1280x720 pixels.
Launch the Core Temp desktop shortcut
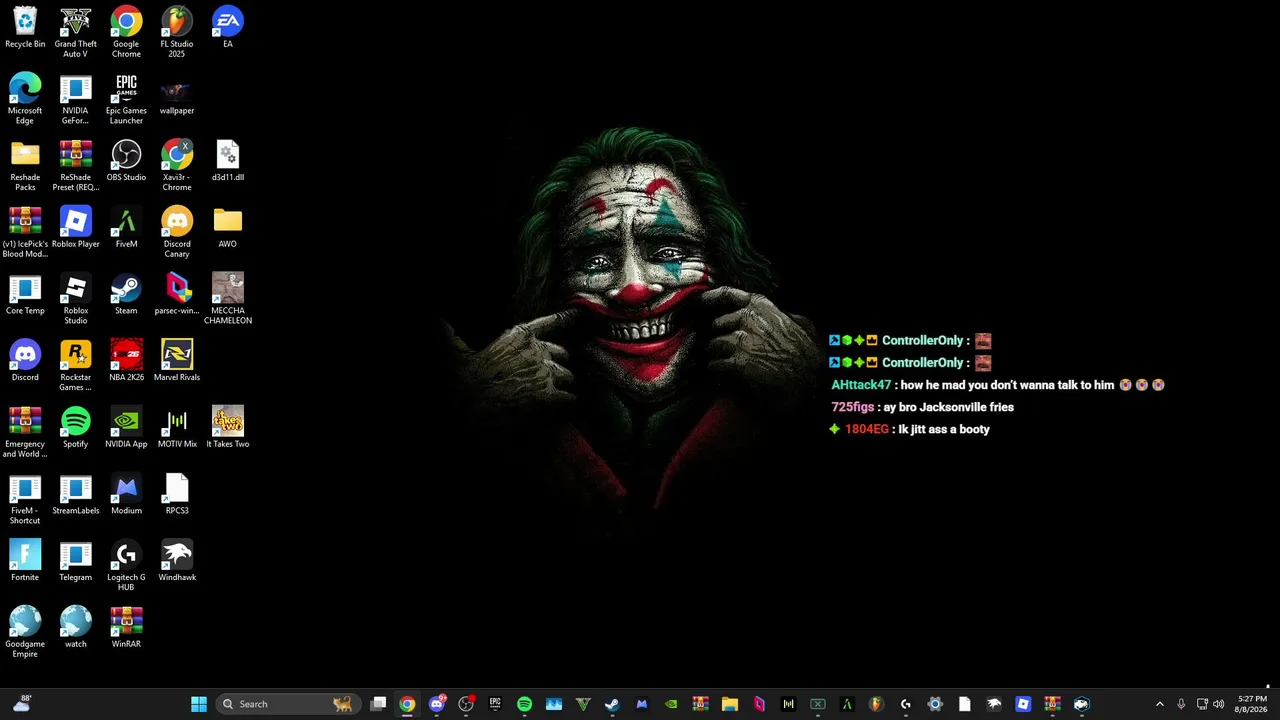pos(25,295)
